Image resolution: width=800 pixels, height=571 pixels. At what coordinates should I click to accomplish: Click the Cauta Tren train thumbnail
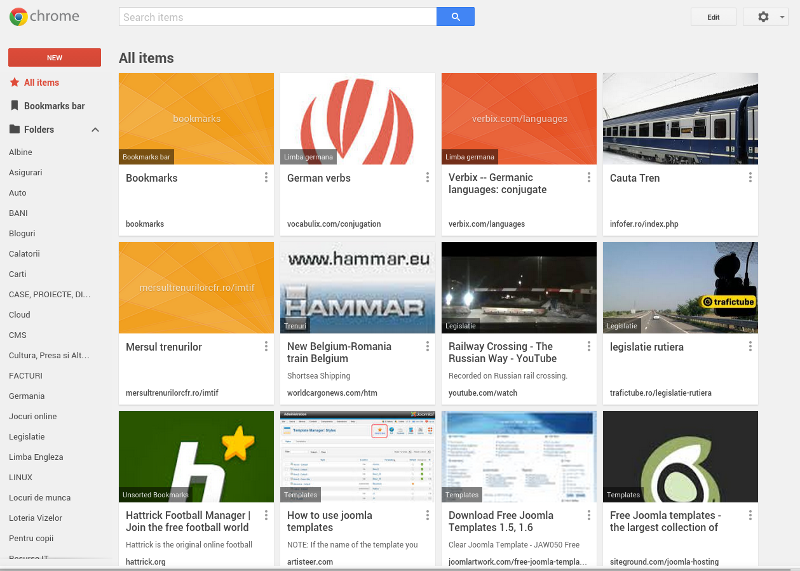pyautogui.click(x=680, y=118)
